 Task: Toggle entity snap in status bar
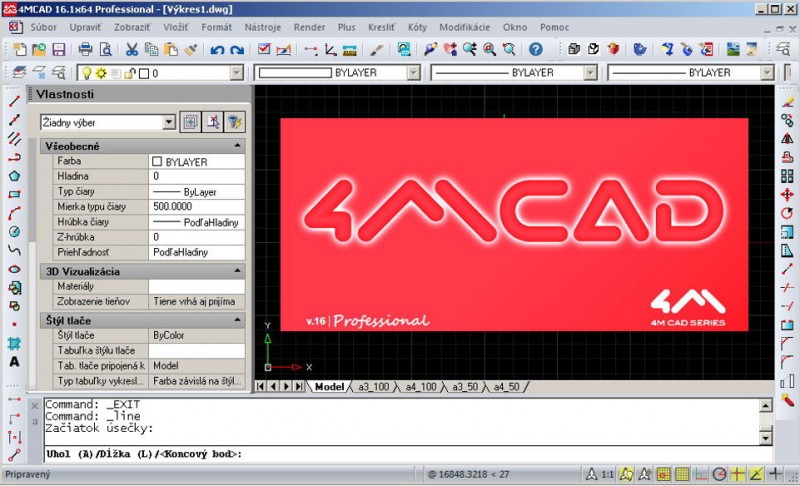click(738, 474)
